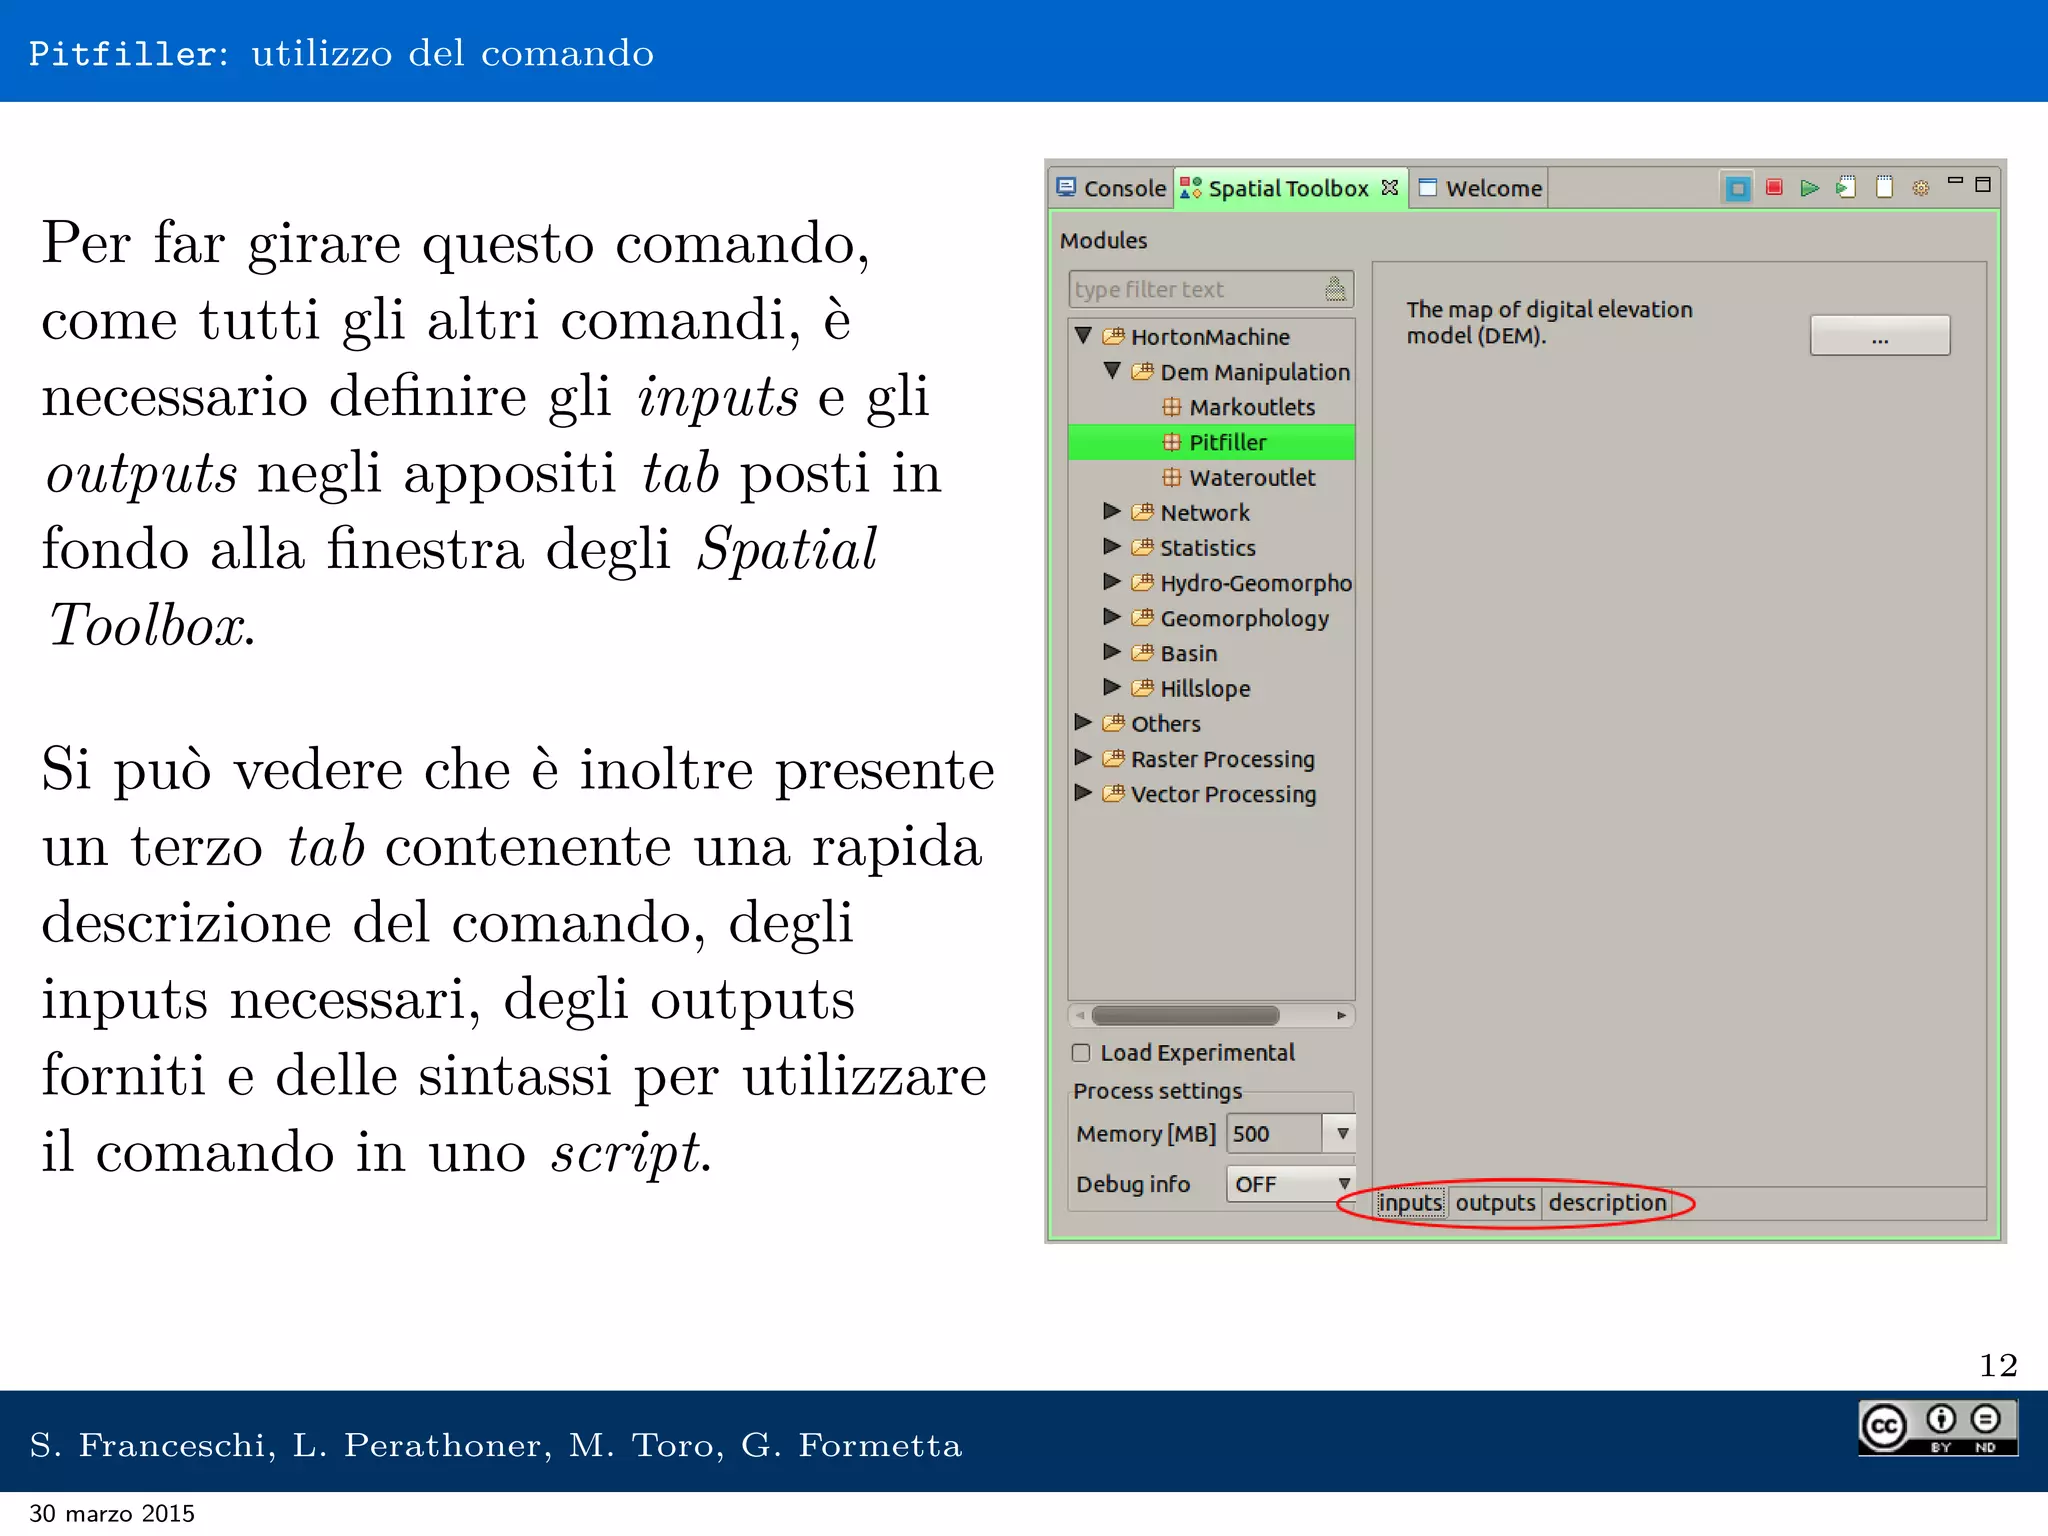The height and width of the screenshot is (1536, 2048).
Task: Click the Wateroutlet module icon
Action: coord(1172,477)
